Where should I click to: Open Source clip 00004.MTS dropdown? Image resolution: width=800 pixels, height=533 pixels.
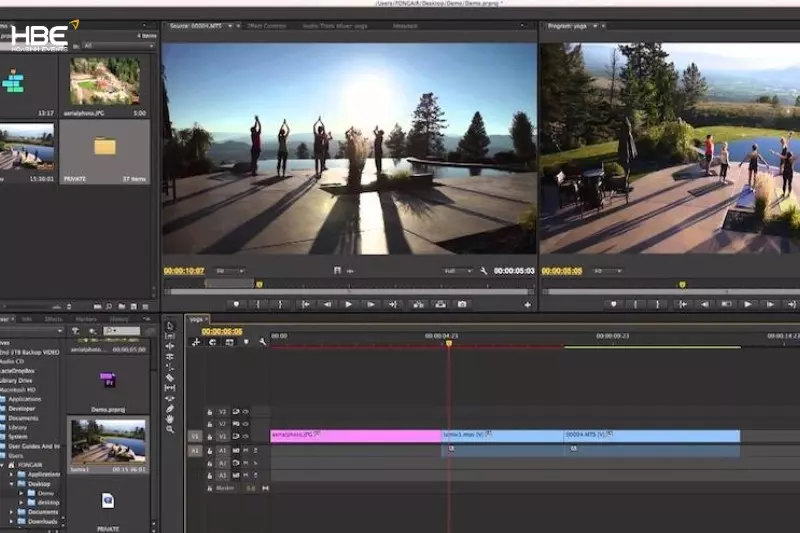pyautogui.click(x=230, y=26)
